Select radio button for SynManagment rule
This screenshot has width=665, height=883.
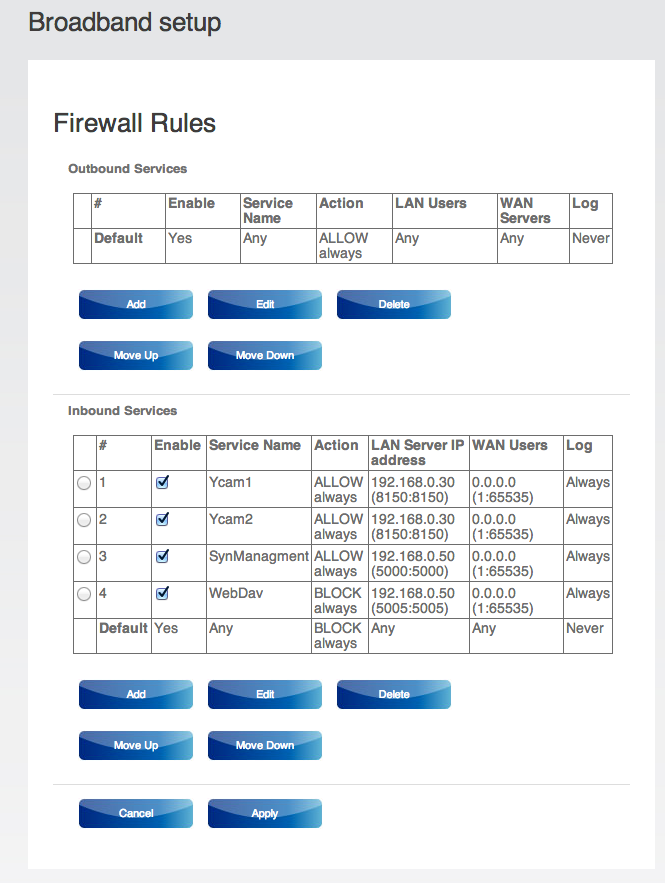tap(84, 557)
